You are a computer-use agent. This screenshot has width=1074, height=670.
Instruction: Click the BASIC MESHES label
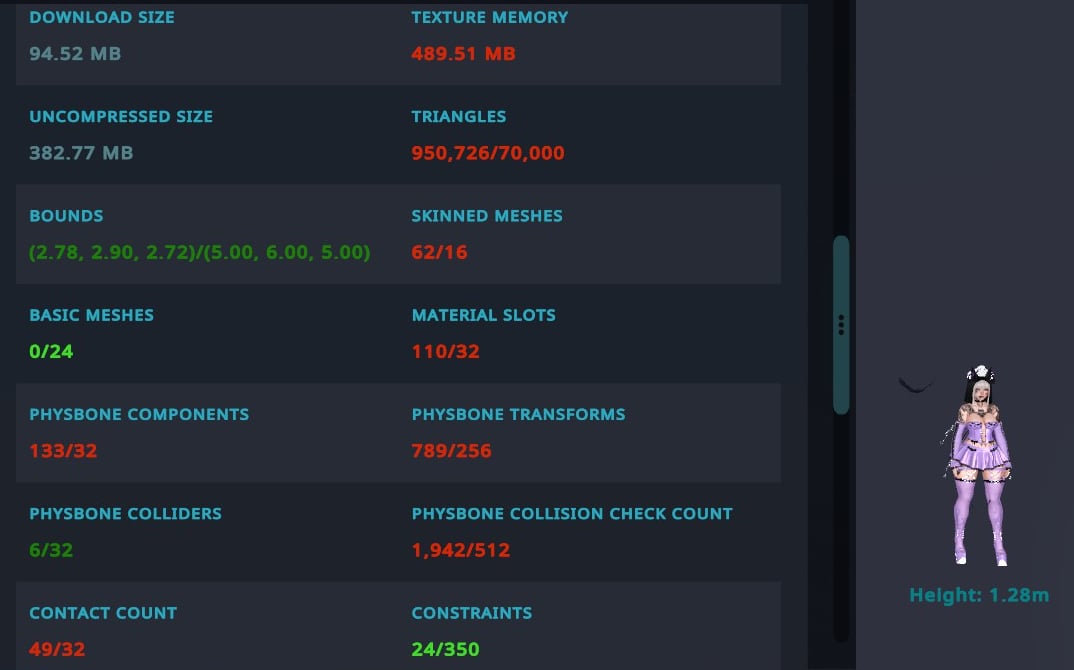[92, 315]
